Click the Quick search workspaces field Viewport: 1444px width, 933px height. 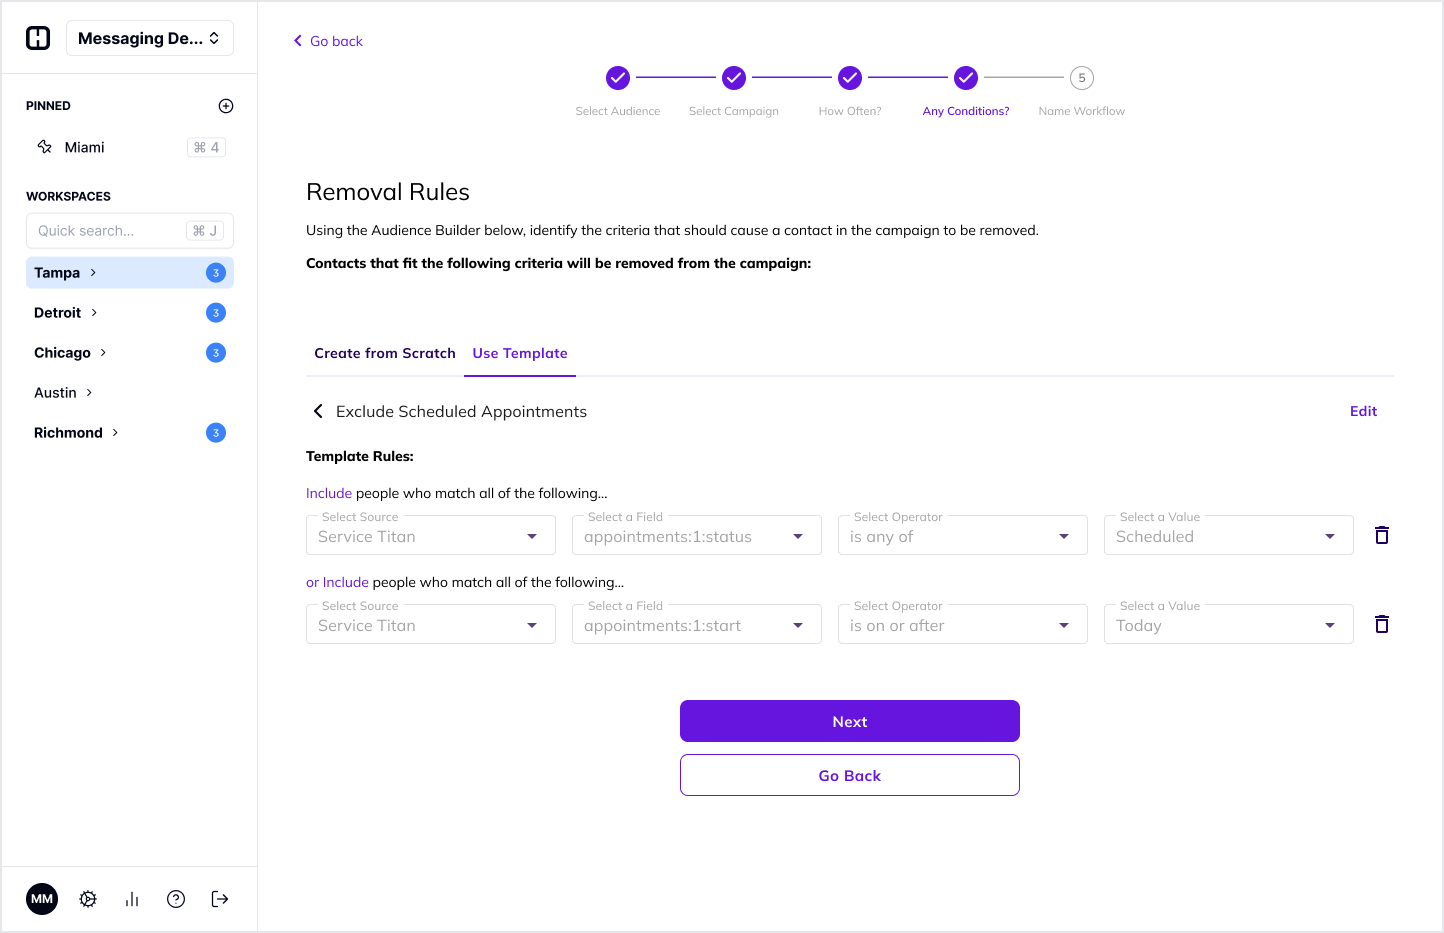110,231
